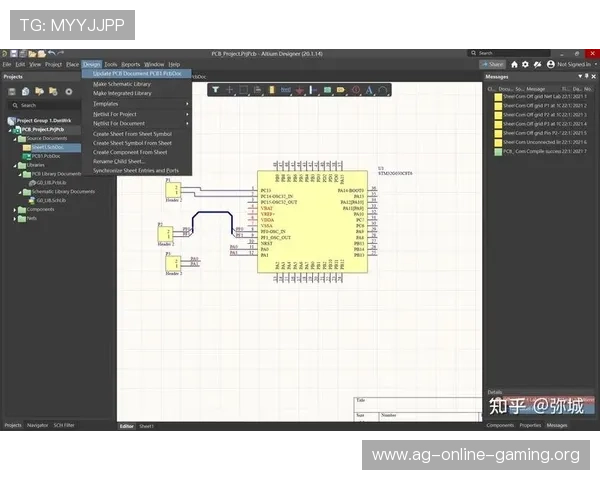Click the Share button

493,64
